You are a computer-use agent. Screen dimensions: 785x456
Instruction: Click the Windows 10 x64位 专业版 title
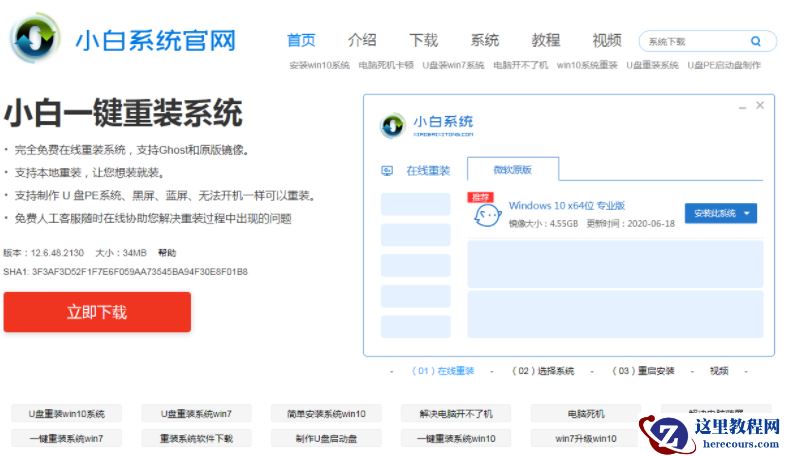567,205
